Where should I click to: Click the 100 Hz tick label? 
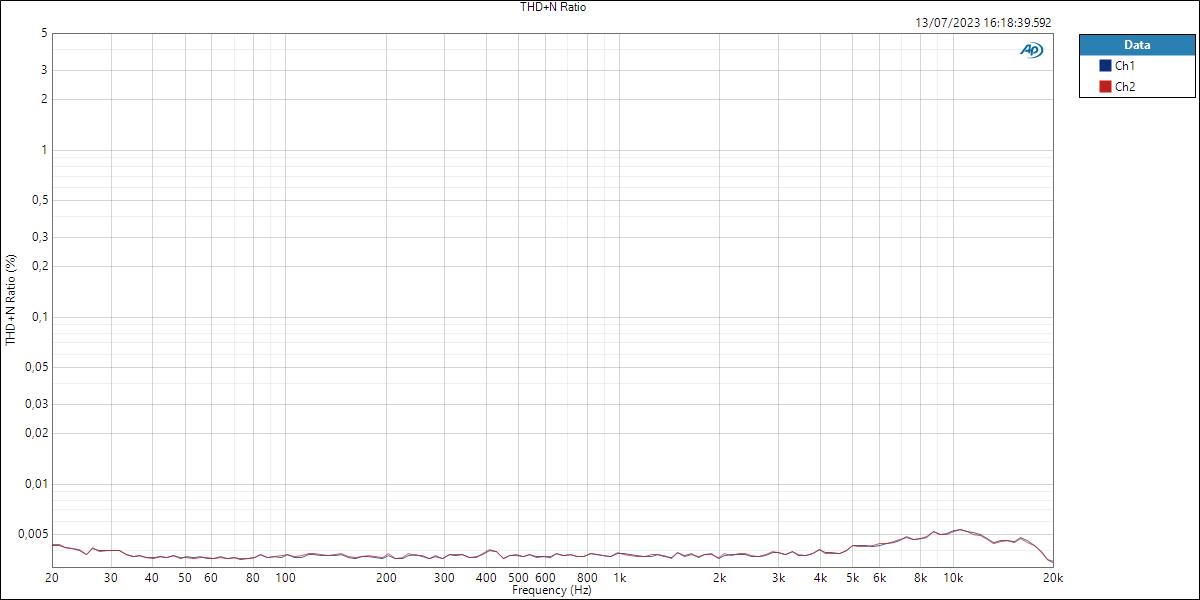(x=284, y=578)
